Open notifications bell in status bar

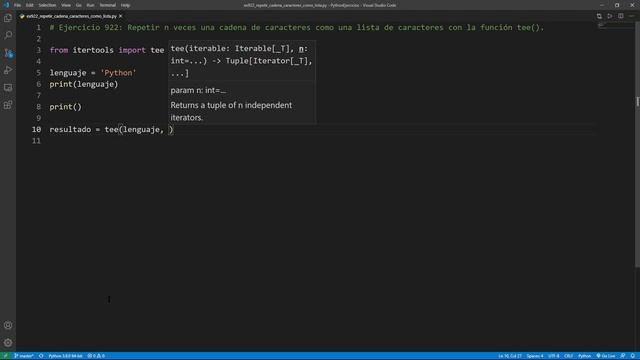633,356
